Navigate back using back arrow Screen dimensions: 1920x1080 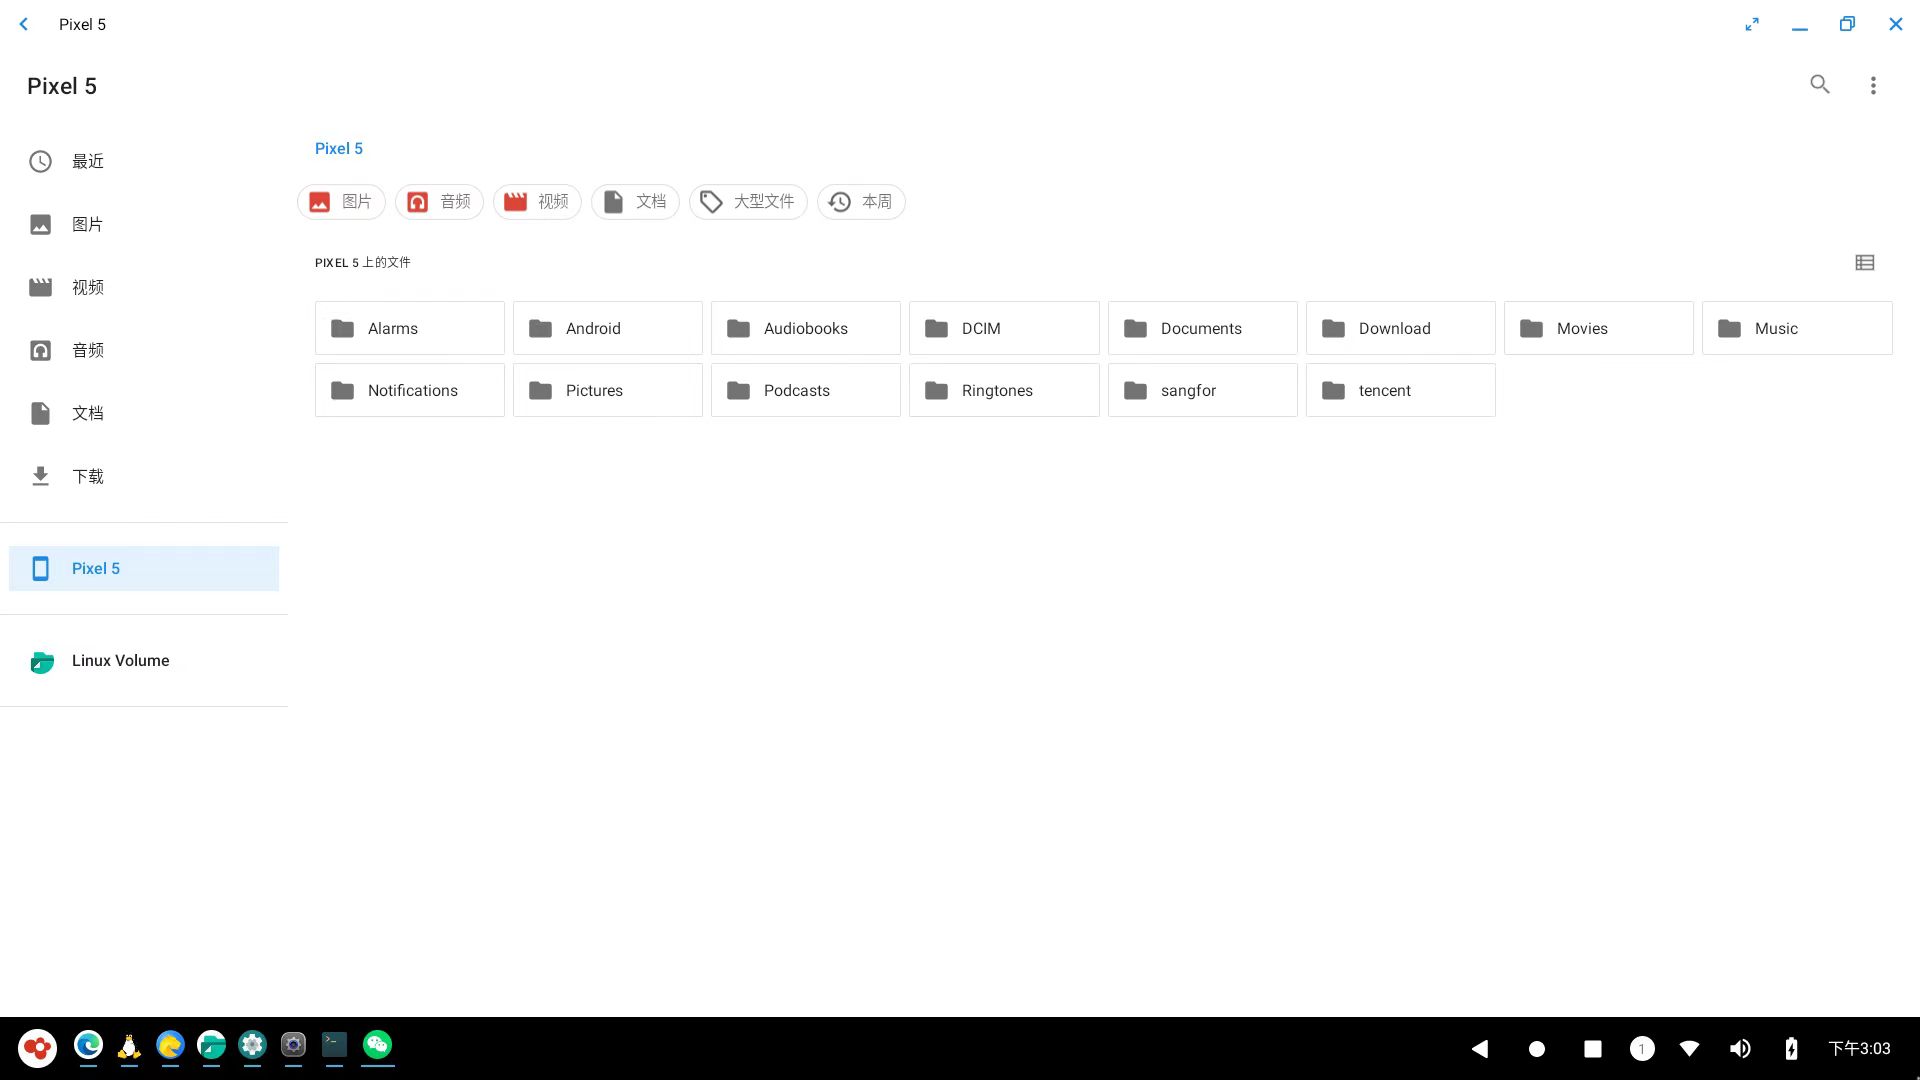coord(24,24)
